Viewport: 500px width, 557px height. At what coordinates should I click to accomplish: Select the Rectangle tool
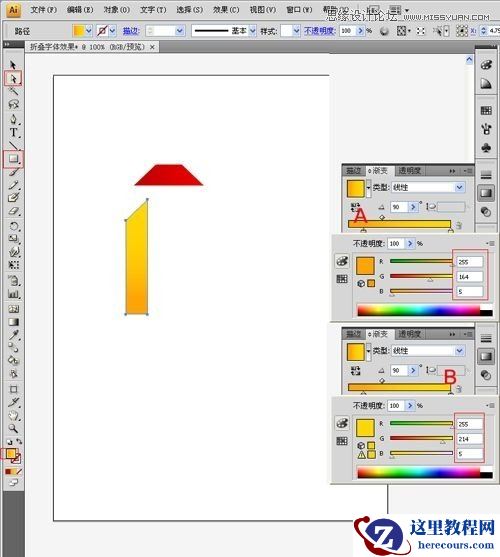(x=13, y=159)
